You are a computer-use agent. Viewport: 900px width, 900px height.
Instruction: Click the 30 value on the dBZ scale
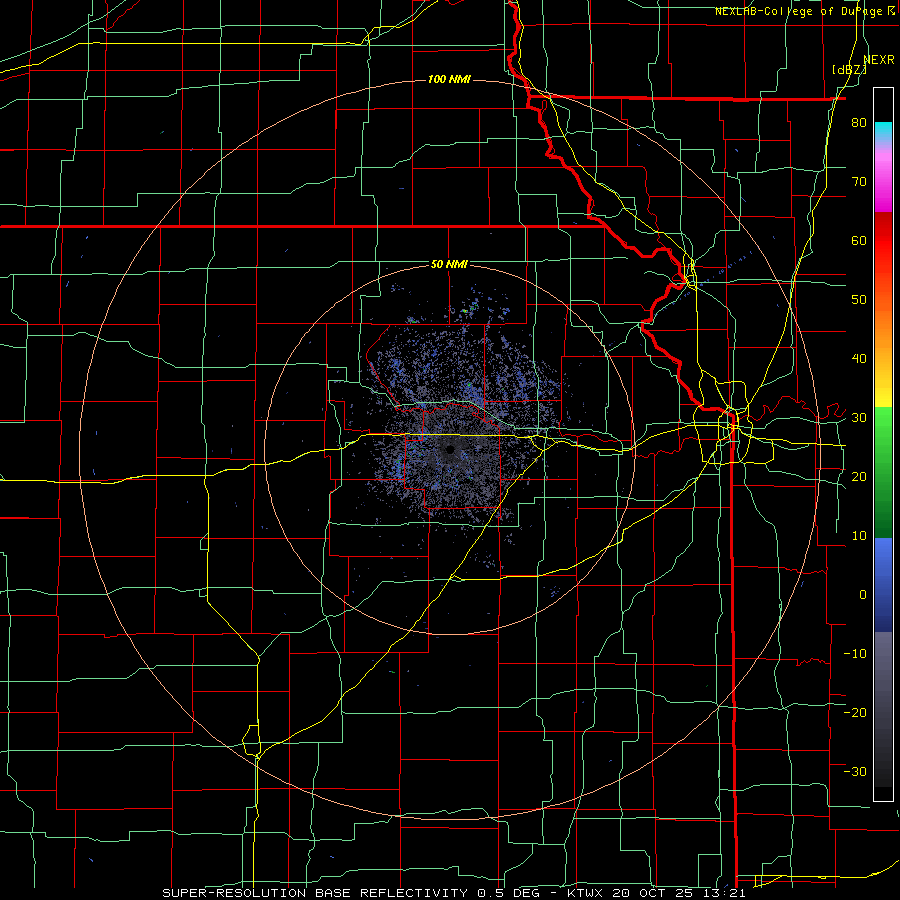859,418
